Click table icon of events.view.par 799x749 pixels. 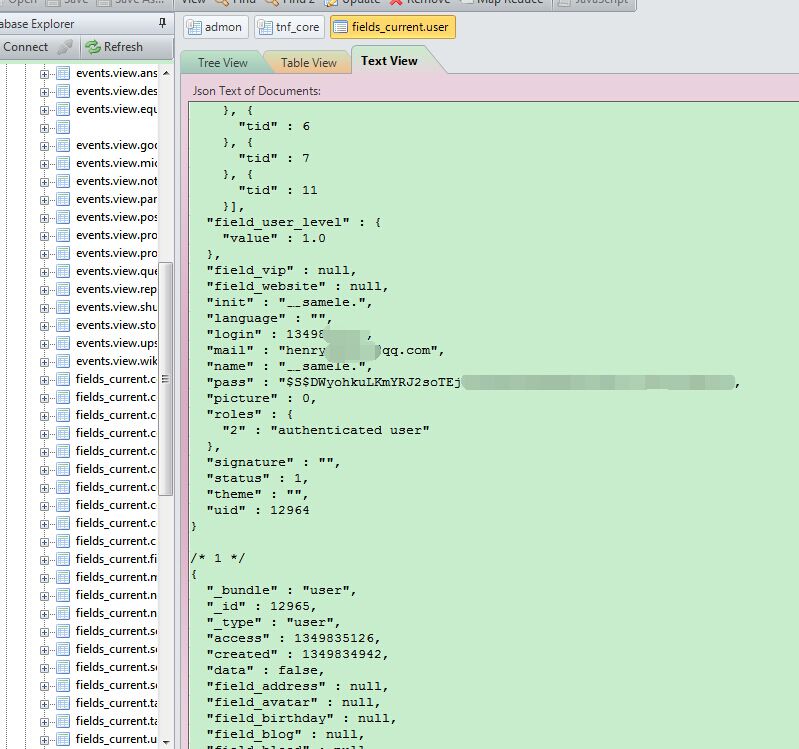coord(63,199)
